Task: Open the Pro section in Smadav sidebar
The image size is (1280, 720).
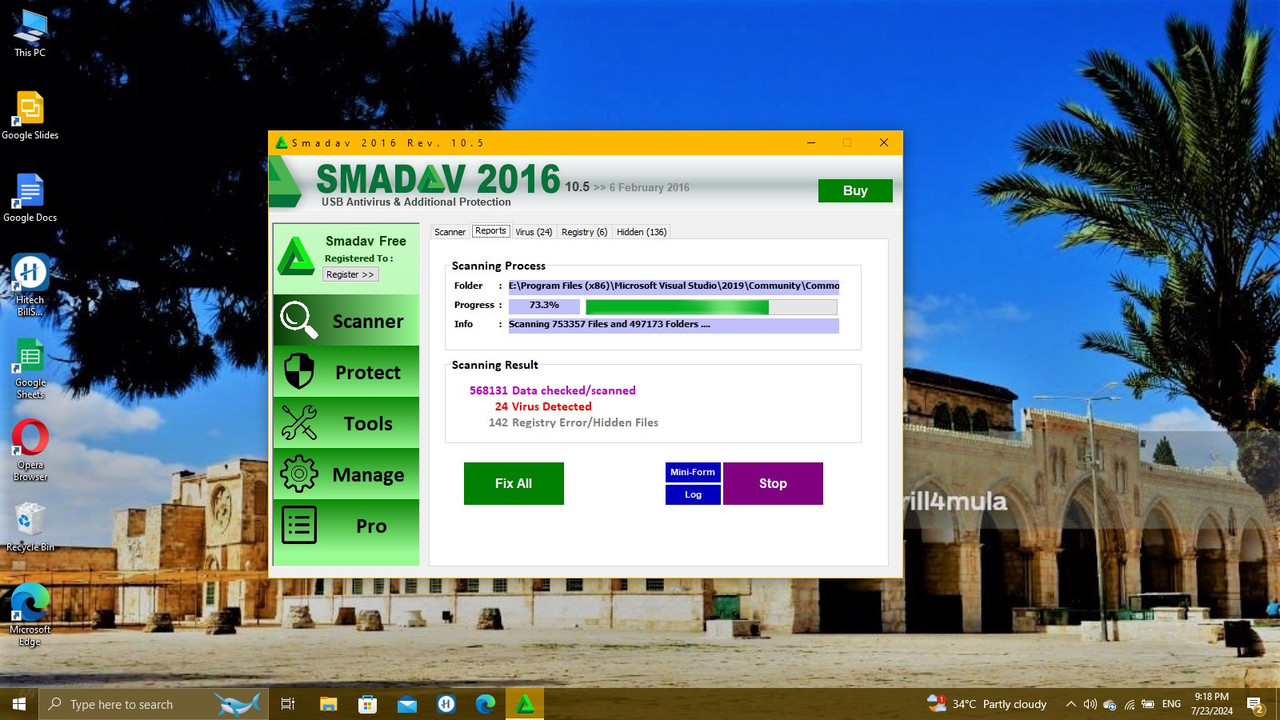Action: coord(346,526)
